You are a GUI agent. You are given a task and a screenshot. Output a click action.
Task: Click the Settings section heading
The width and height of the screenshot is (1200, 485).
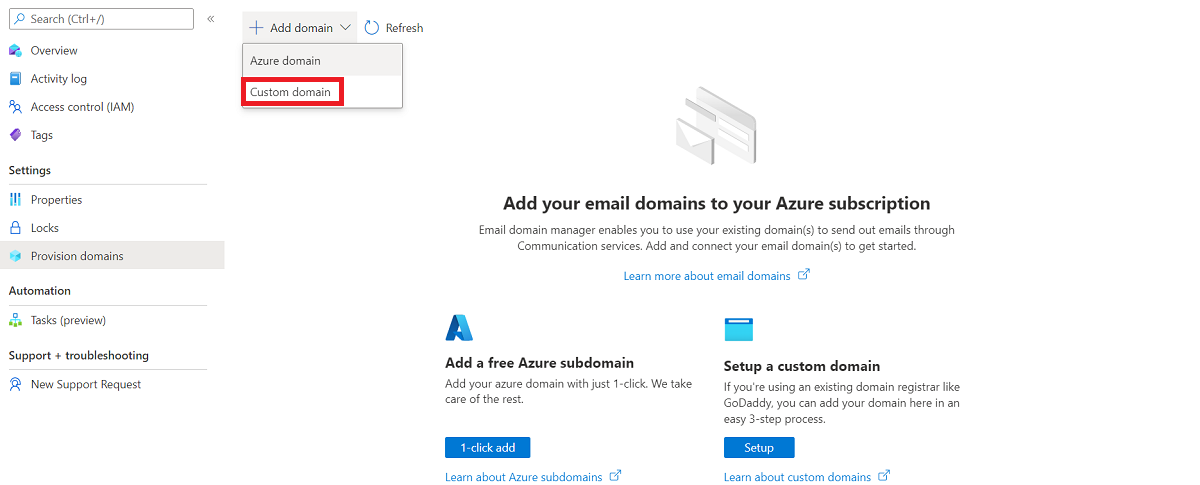[x=30, y=170]
